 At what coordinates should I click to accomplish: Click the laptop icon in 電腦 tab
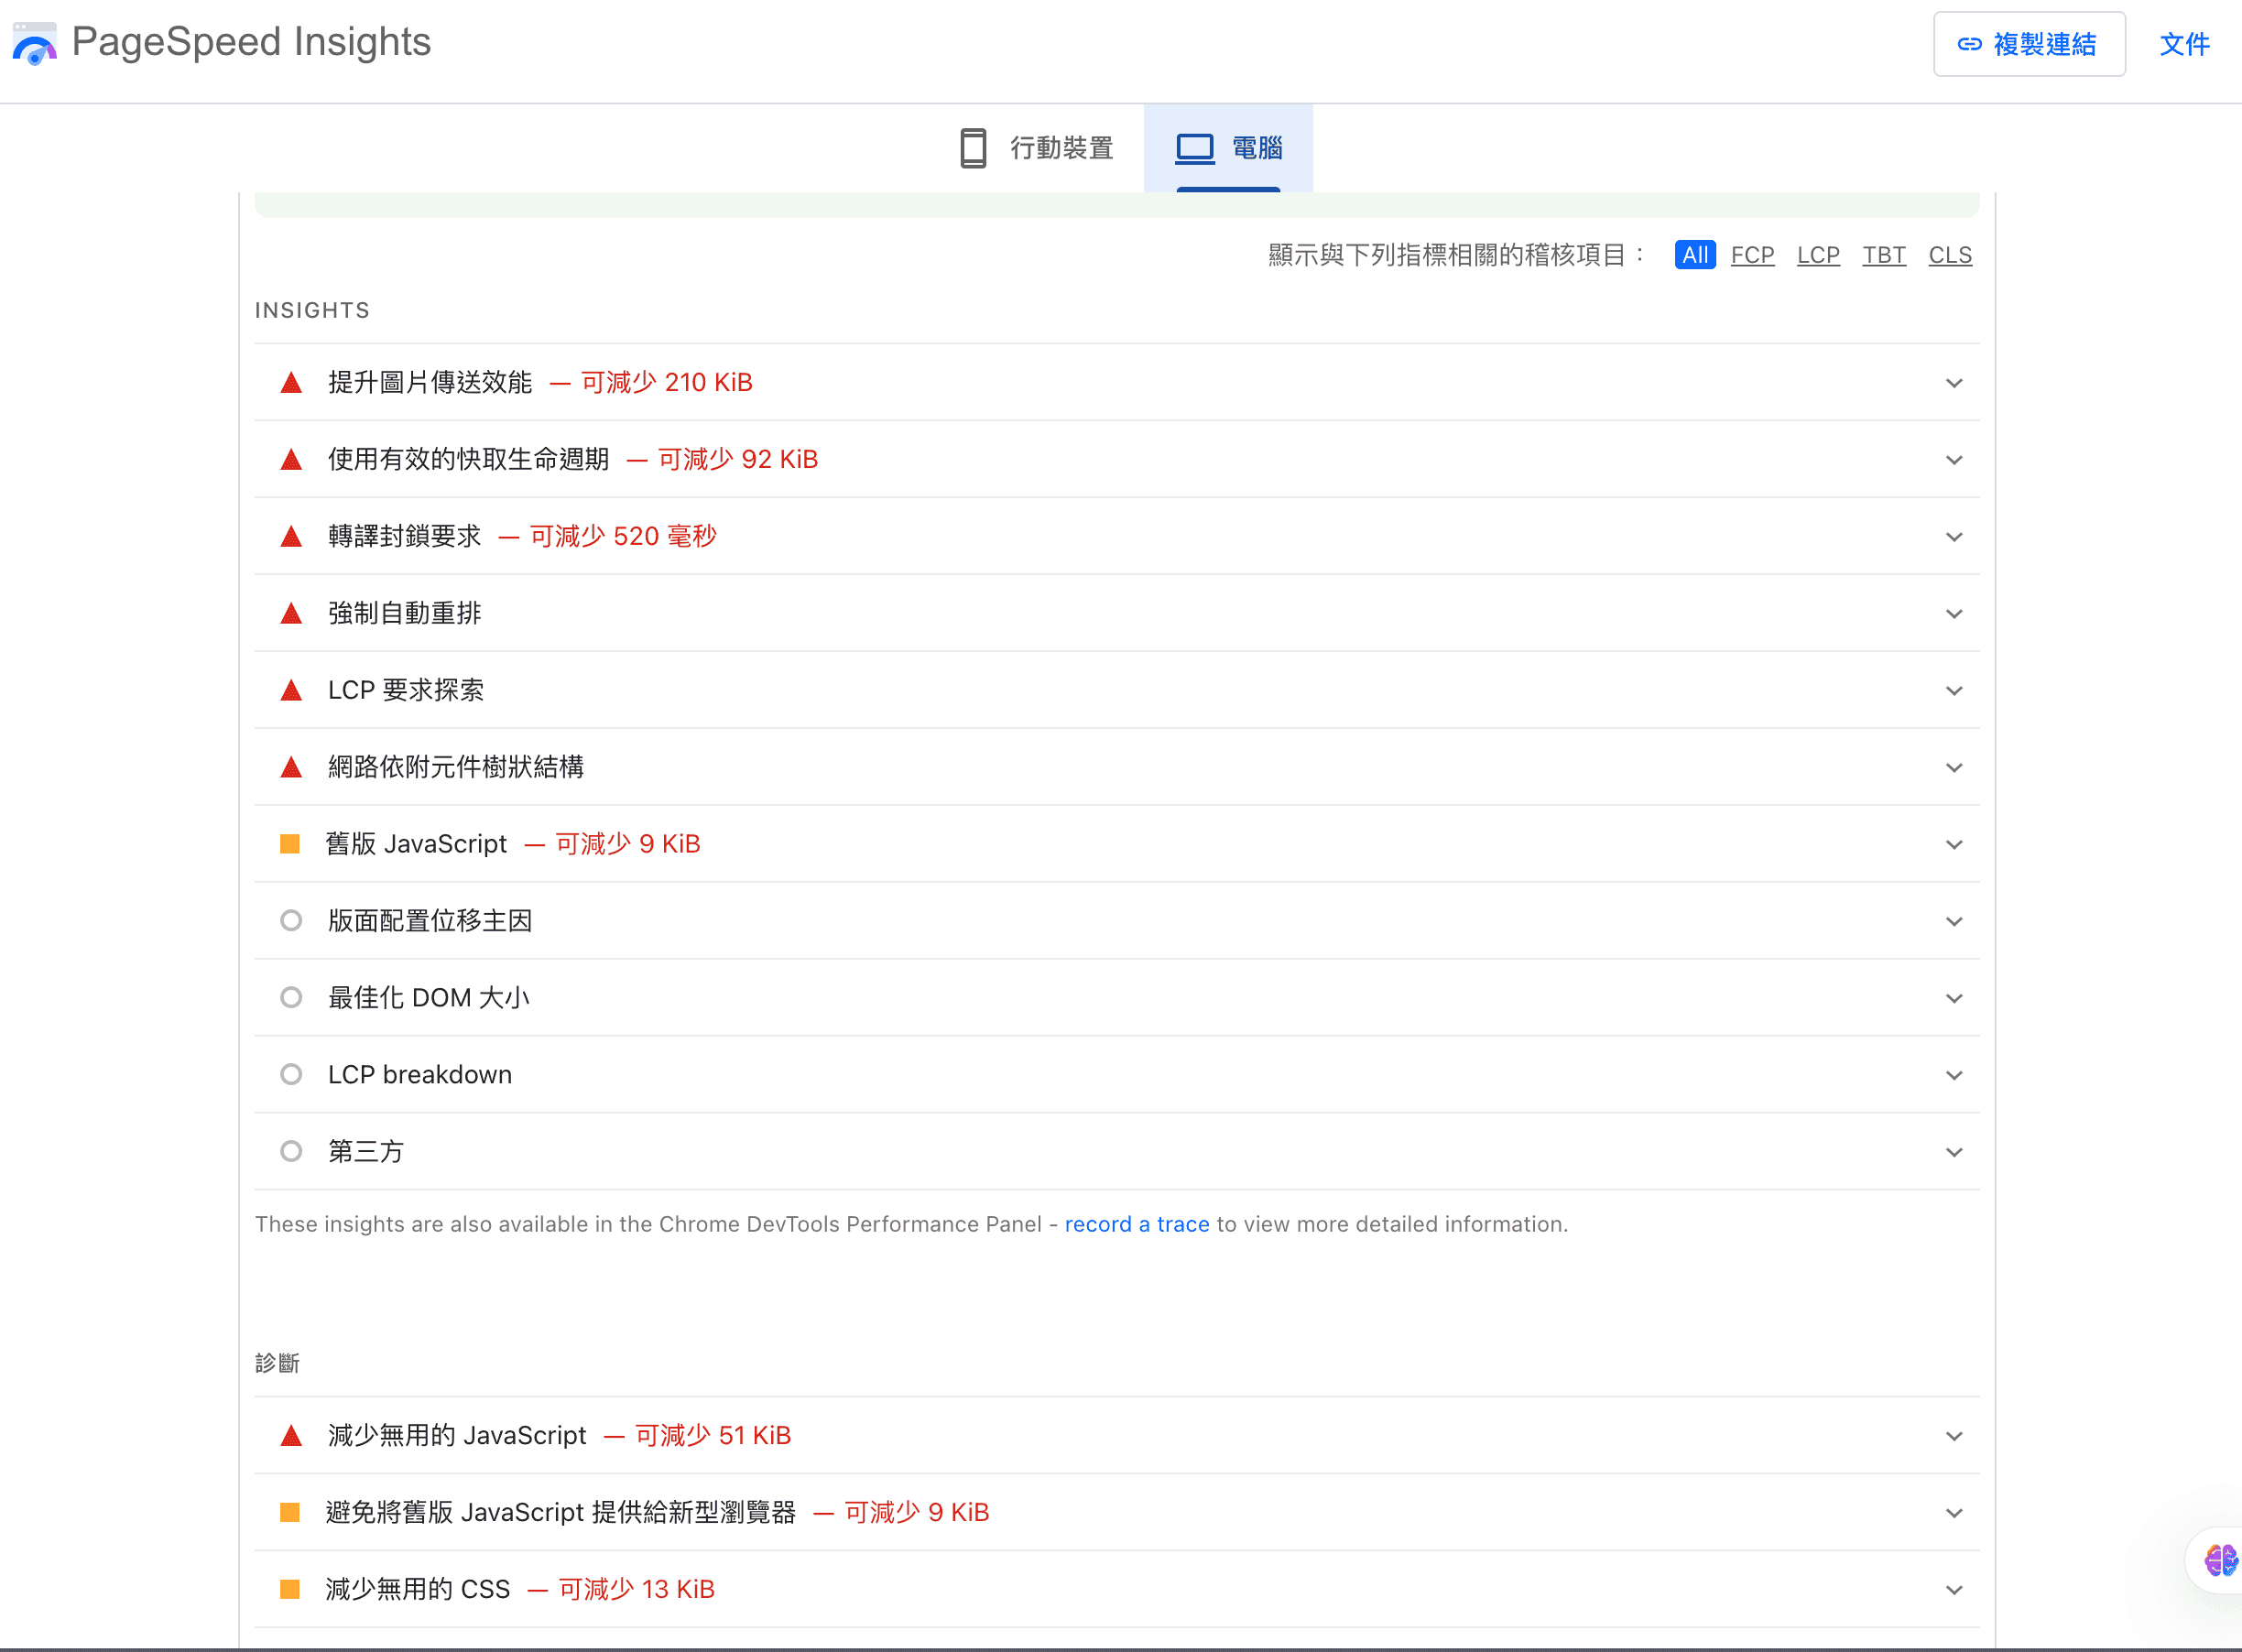pos(1194,148)
